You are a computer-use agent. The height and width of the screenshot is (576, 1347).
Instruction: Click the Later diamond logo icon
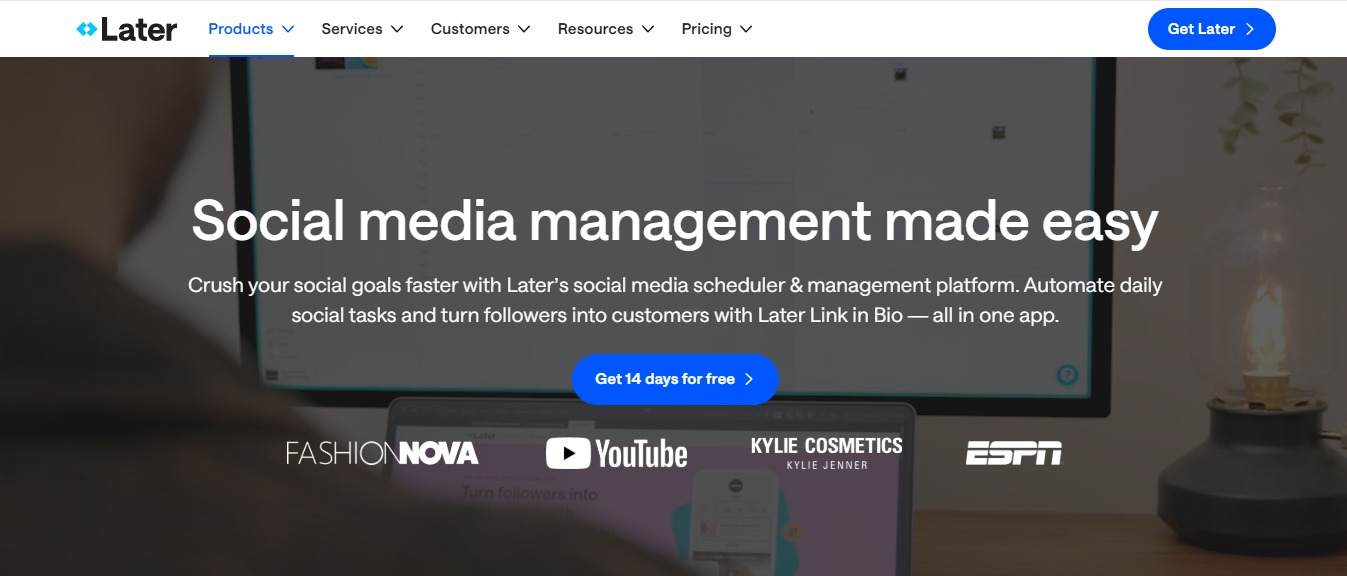pos(89,28)
